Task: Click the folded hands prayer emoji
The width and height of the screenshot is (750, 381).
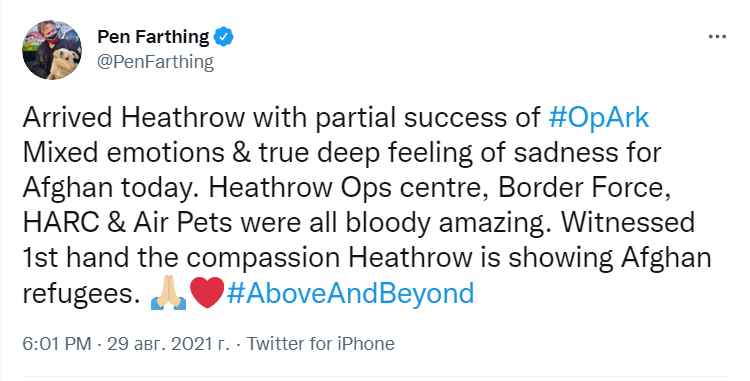Action: click(168, 293)
